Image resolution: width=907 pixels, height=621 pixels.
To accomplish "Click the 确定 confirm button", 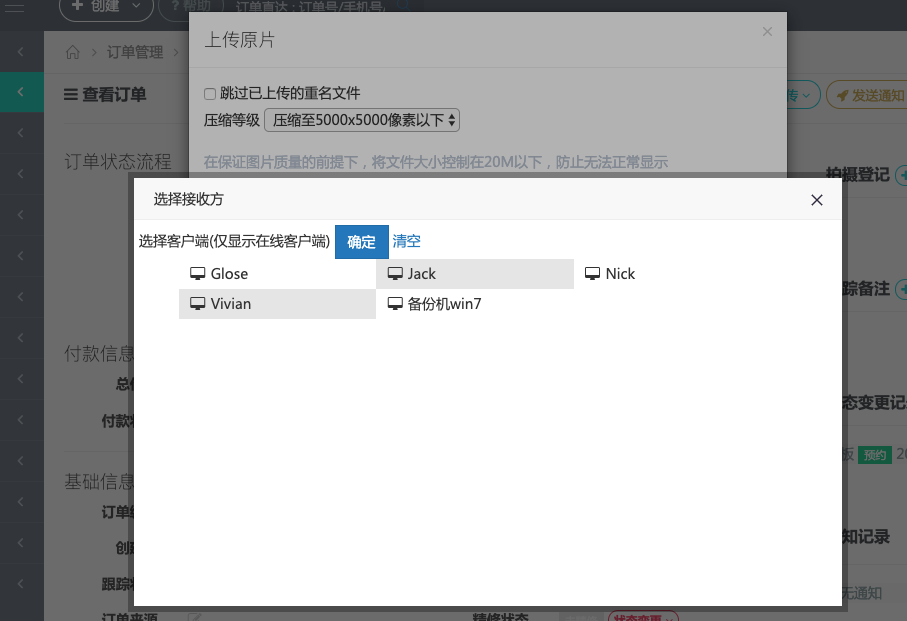I will (361, 242).
